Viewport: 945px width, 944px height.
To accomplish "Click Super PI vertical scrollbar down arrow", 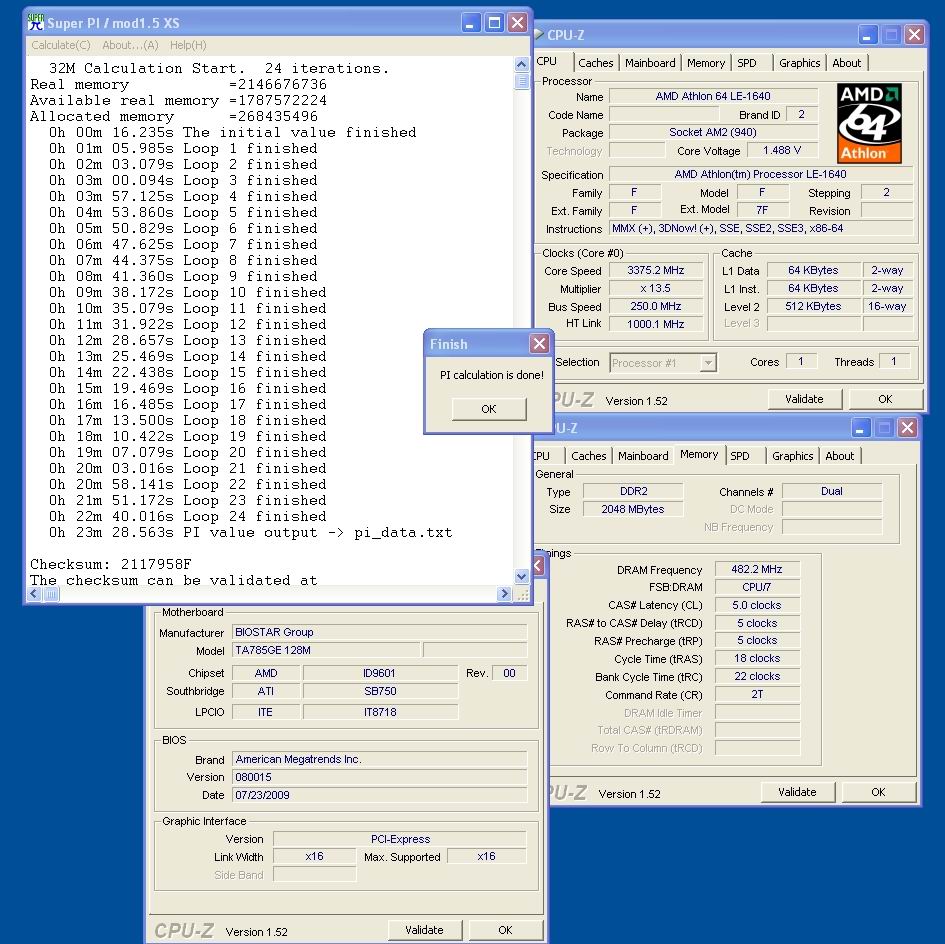I will coord(521,577).
